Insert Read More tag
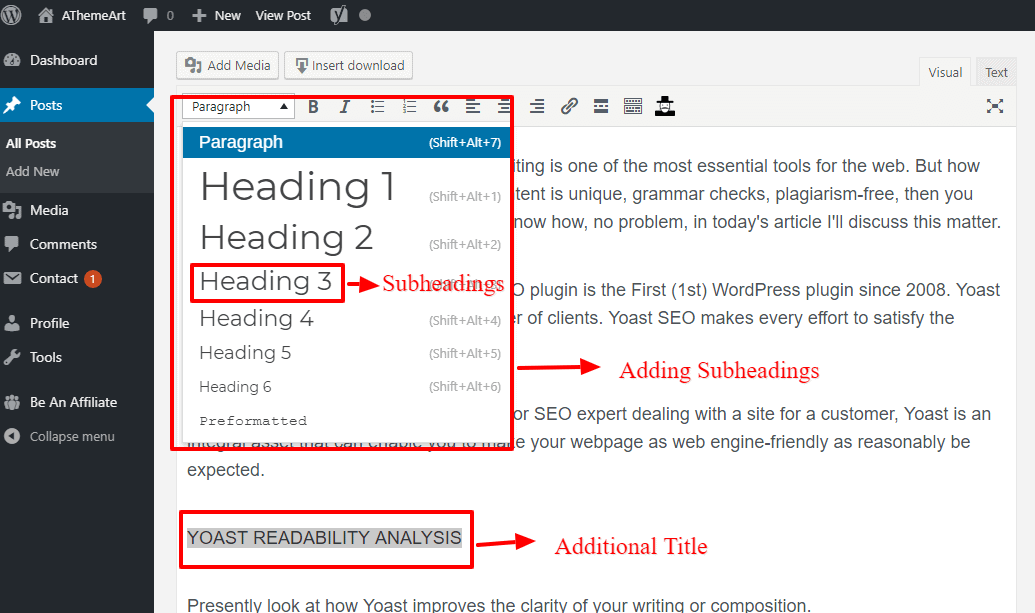 point(601,107)
